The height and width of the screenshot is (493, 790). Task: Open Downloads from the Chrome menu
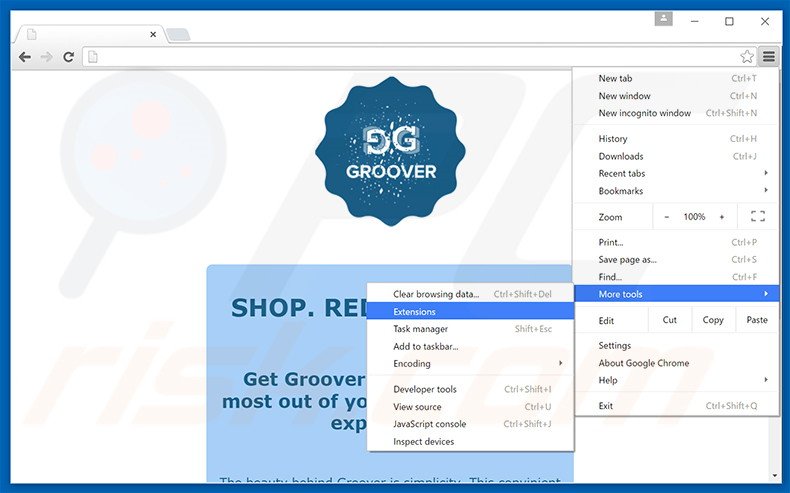(677, 156)
